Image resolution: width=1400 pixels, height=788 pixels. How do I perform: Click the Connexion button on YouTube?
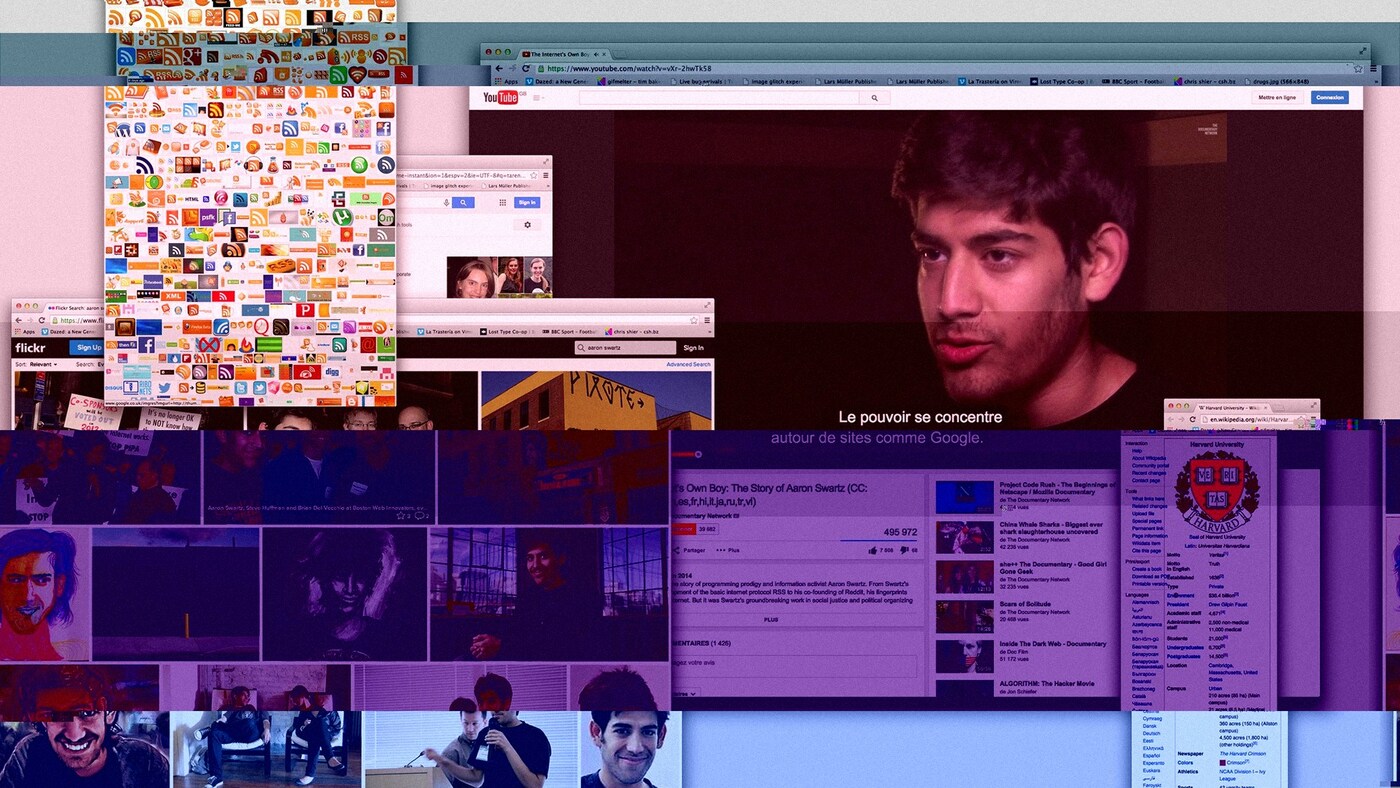1329,97
